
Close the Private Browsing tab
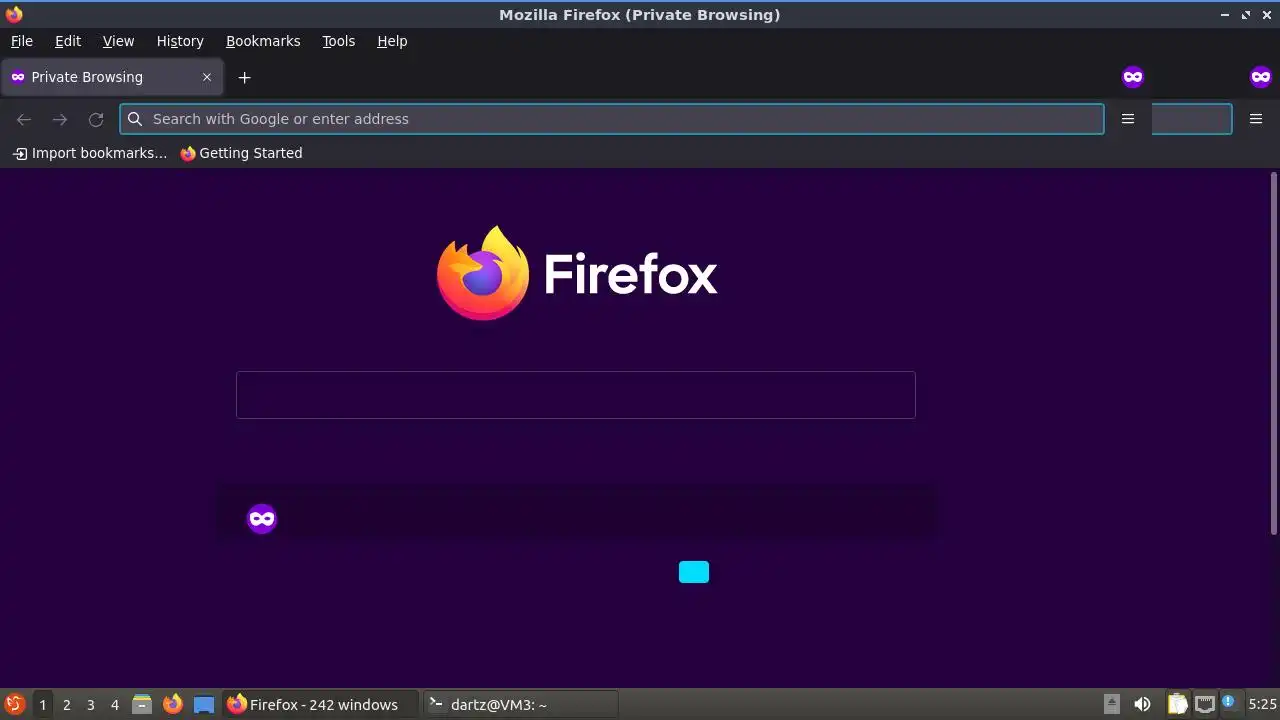click(207, 77)
